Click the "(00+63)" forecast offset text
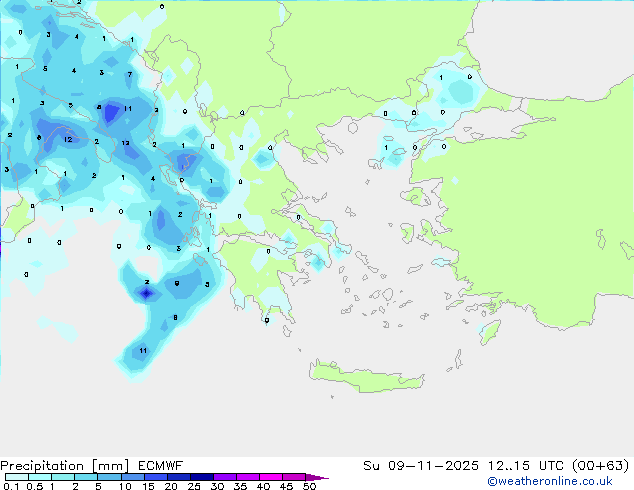This screenshot has width=634, height=490. (601, 466)
